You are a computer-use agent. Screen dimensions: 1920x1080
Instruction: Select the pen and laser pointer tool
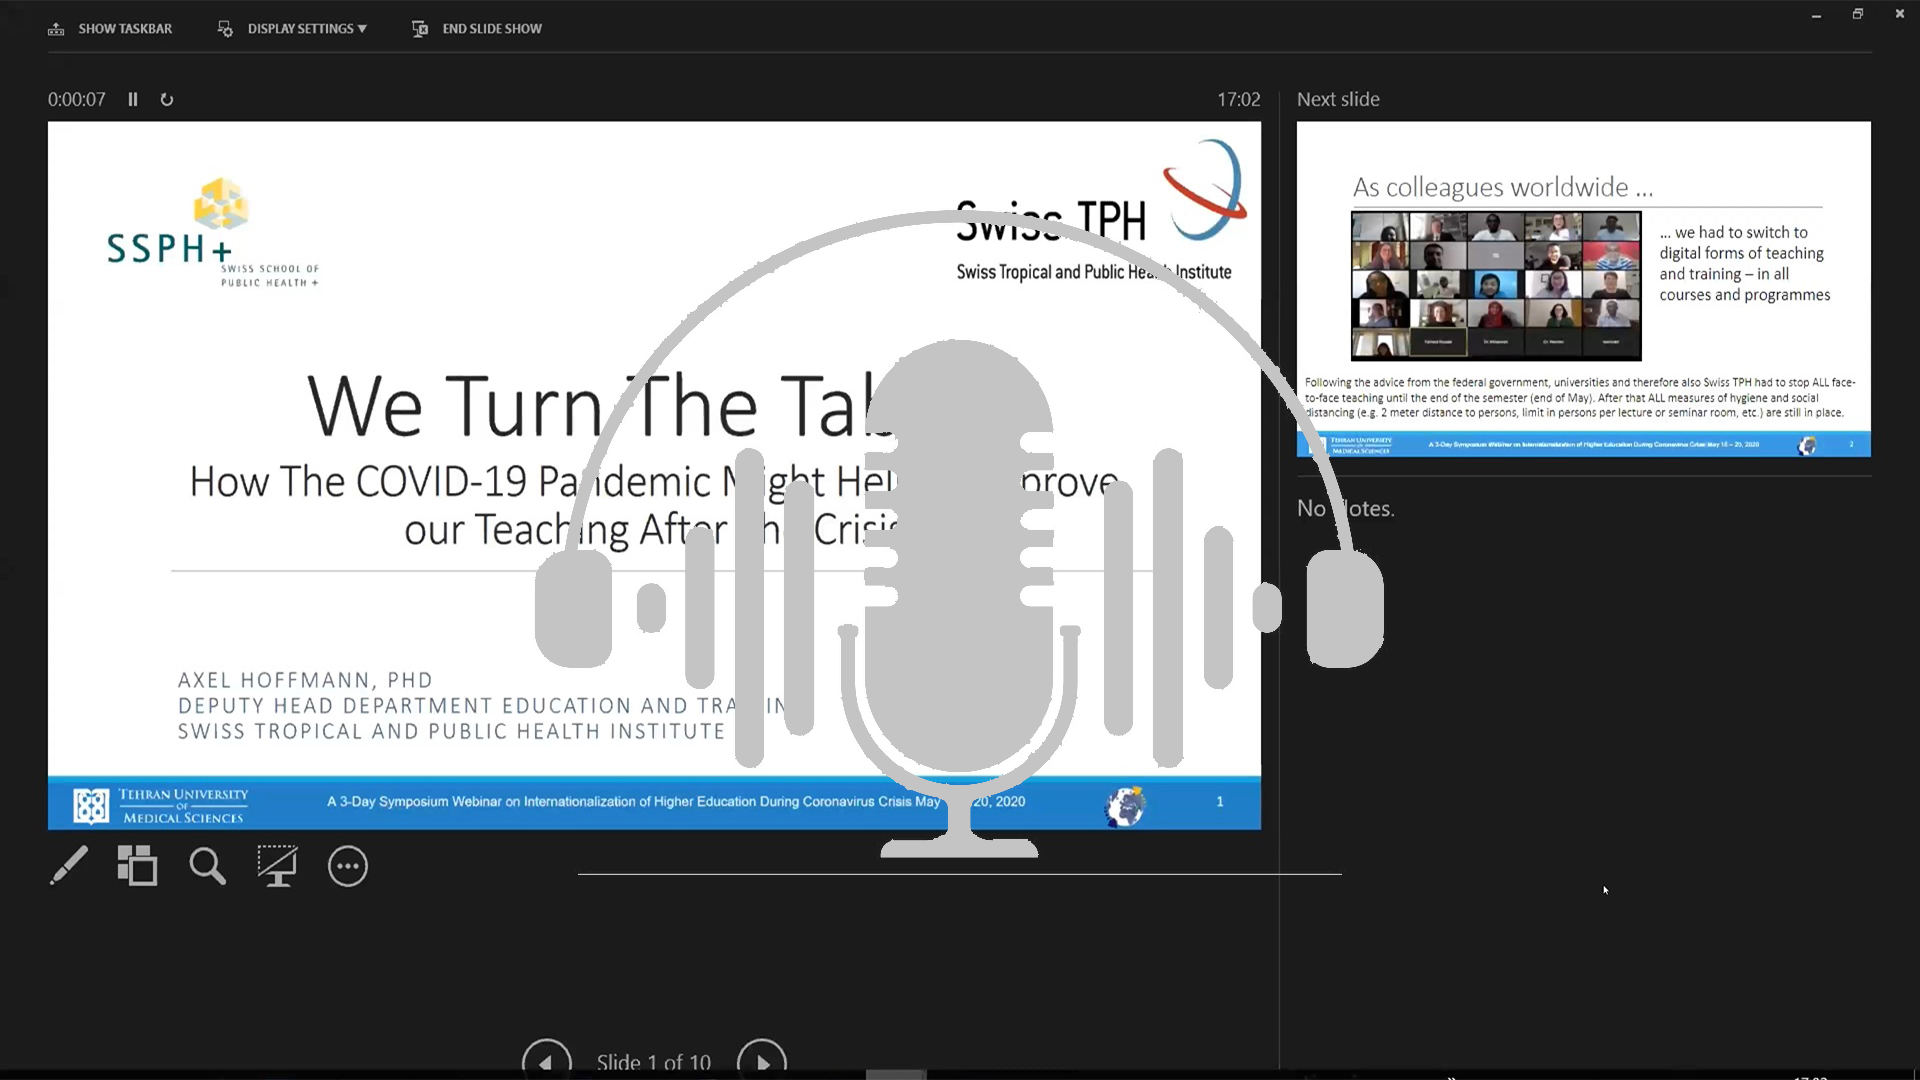pos(69,866)
